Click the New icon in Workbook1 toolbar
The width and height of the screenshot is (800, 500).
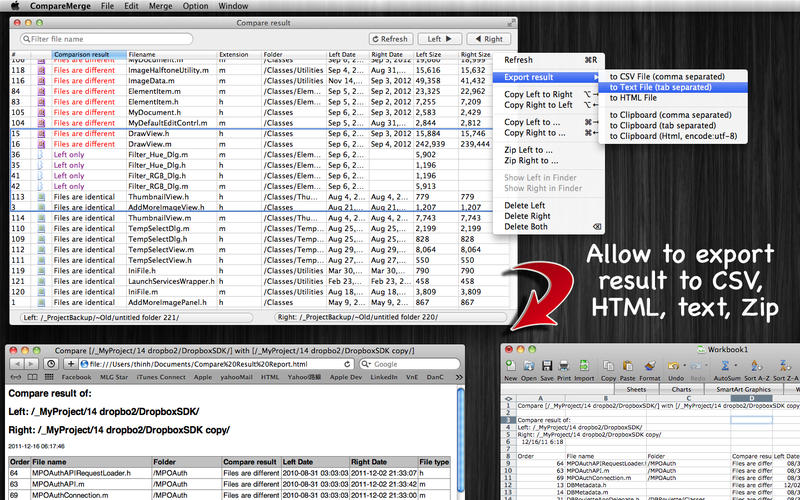(510, 365)
